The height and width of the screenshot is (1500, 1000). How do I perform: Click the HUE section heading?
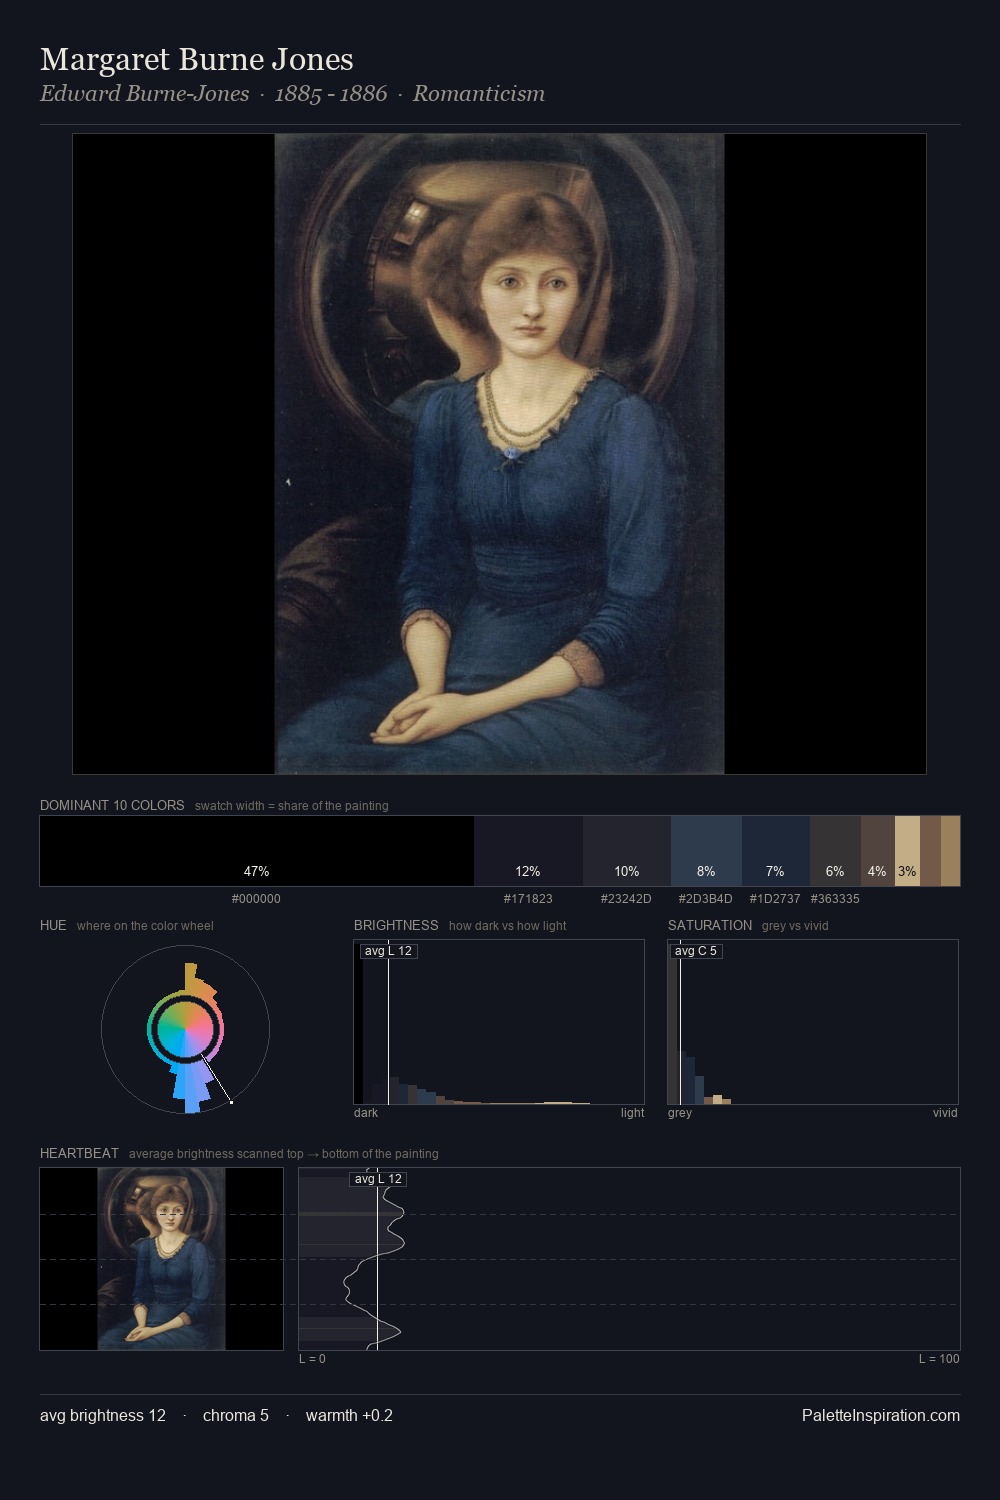tap(53, 925)
